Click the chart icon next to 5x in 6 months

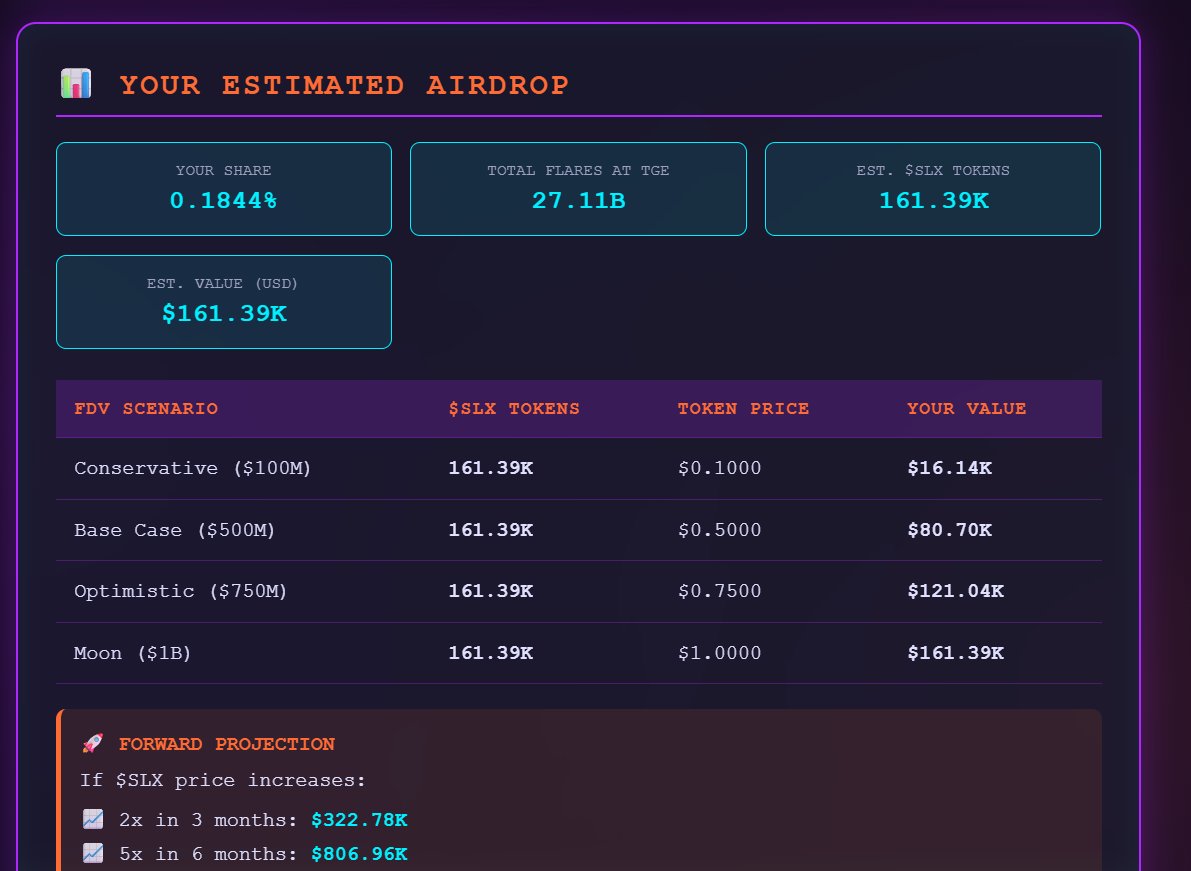(93, 854)
